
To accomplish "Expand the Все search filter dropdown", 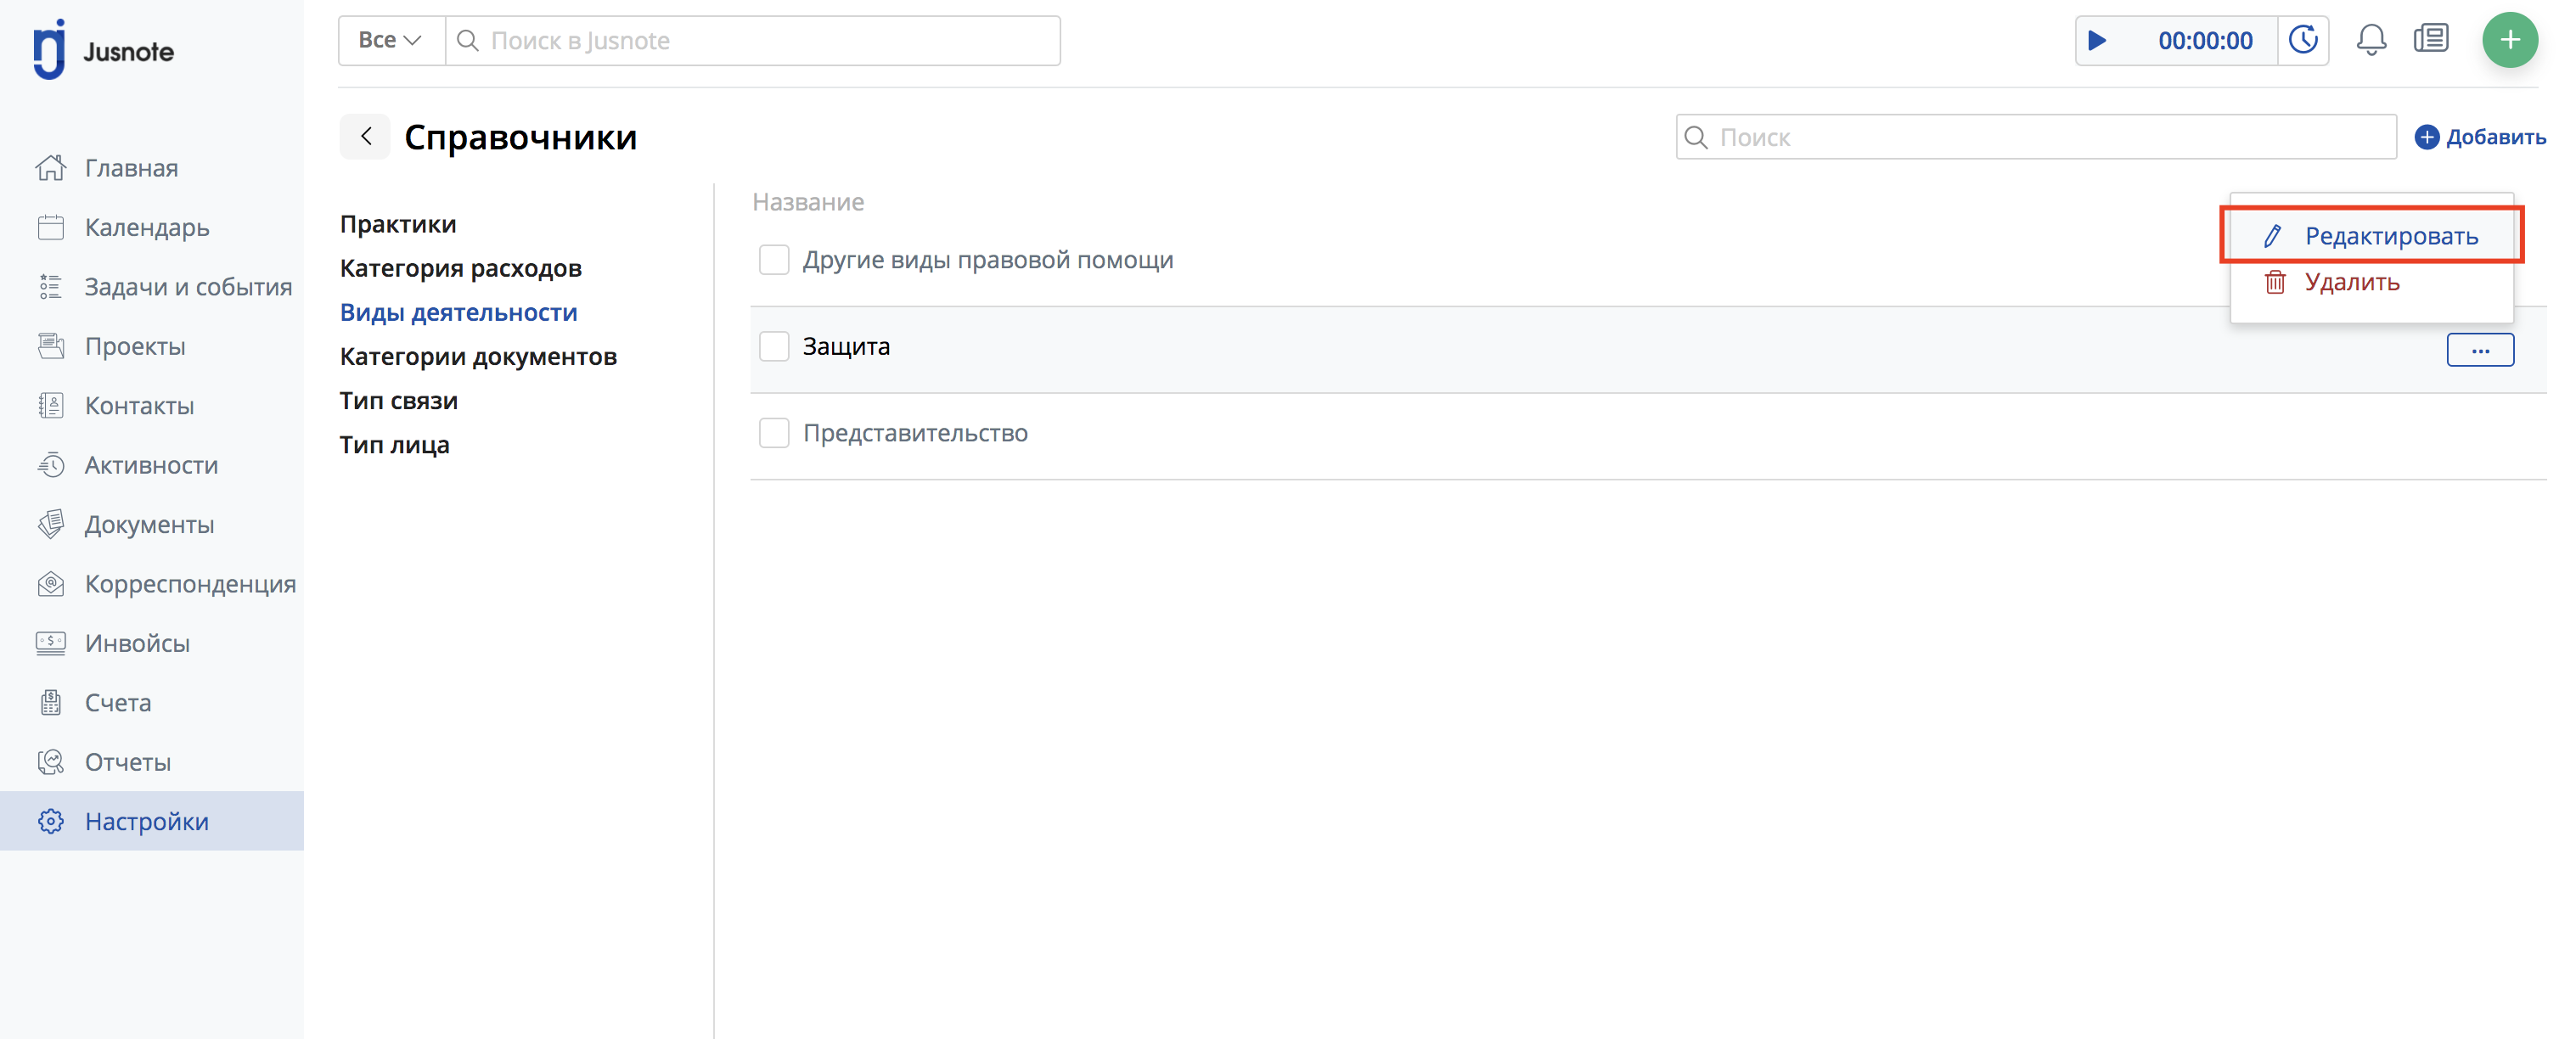I will pyautogui.click(x=390, y=41).
